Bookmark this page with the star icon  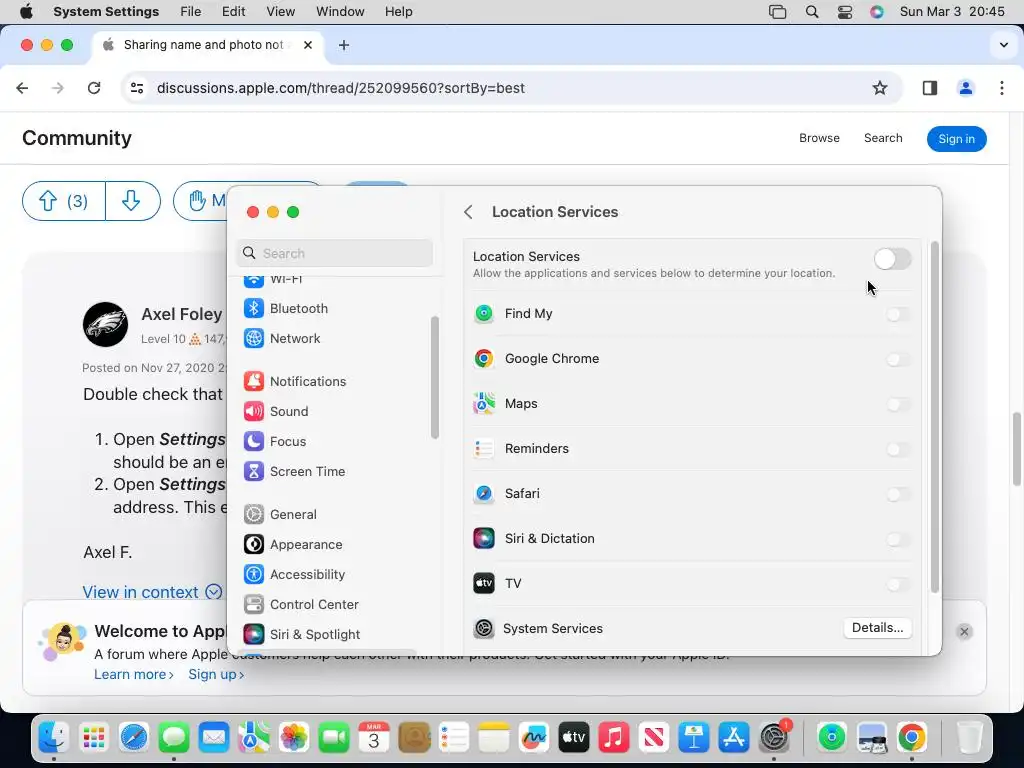880,88
